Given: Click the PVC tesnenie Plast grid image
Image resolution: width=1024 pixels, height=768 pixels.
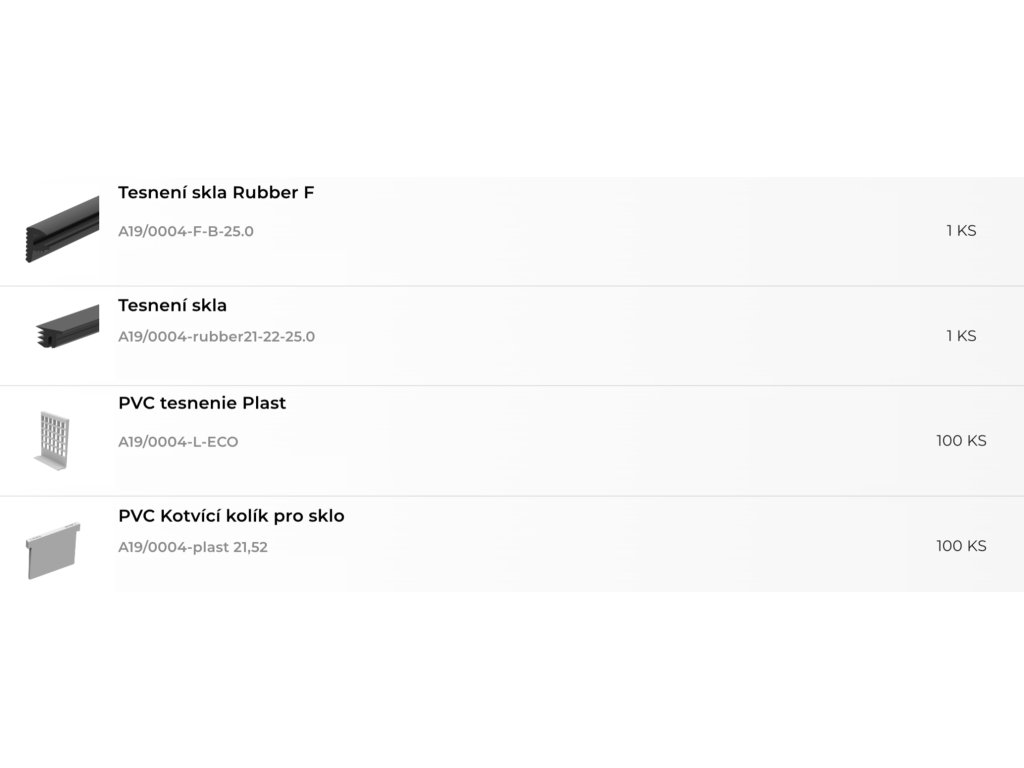Looking at the screenshot, I should click(52, 440).
